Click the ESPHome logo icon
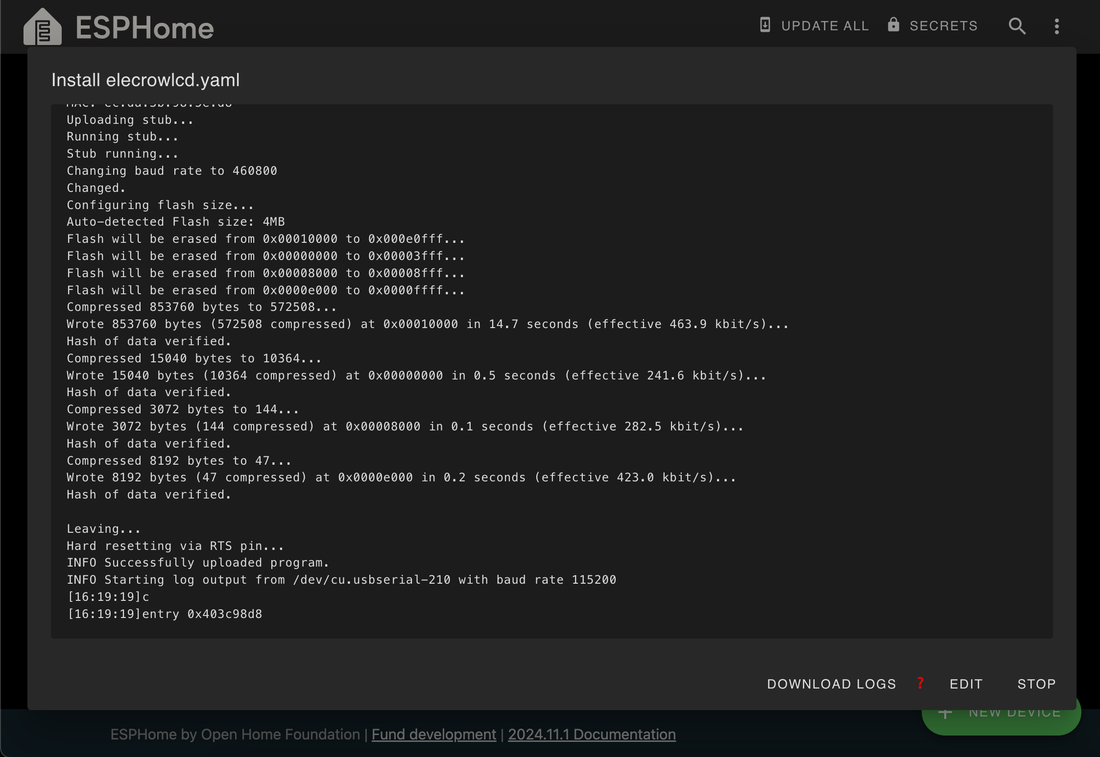The image size is (1100, 757). click(41, 27)
